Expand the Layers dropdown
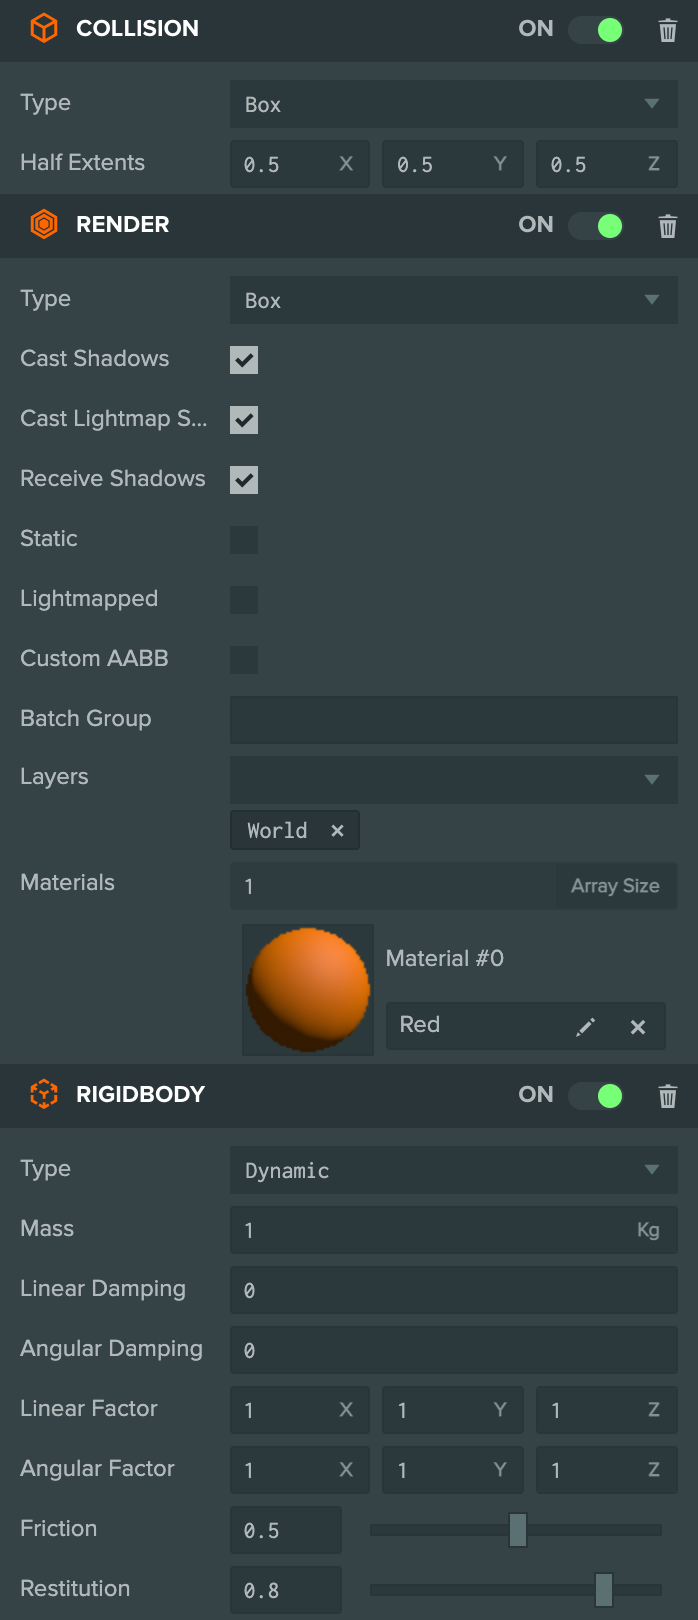The height and width of the screenshot is (1620, 698). (x=454, y=779)
